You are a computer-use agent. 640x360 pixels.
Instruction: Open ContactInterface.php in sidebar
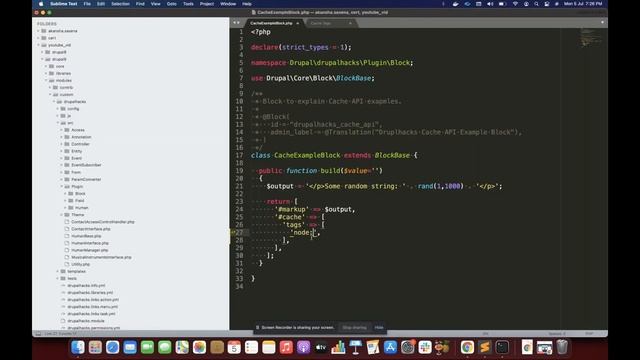coord(91,229)
